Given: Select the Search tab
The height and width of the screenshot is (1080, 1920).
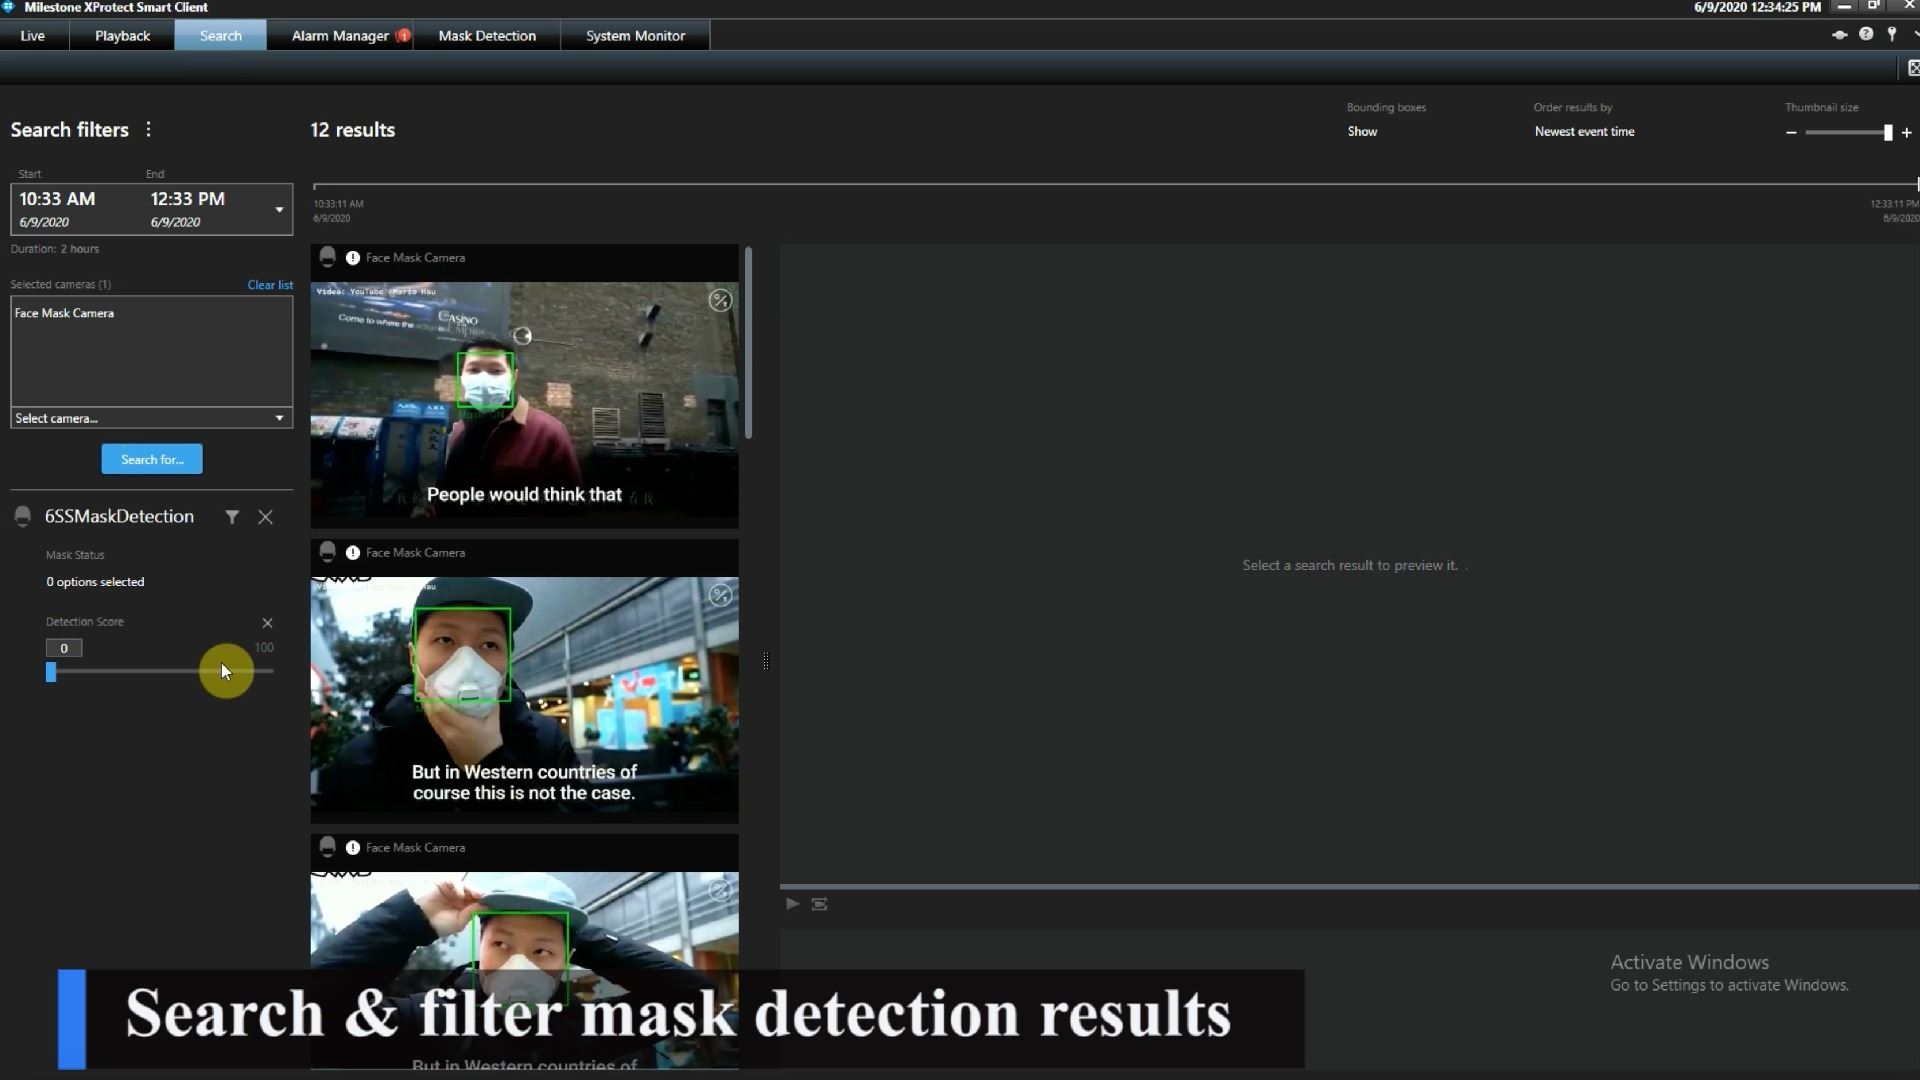Looking at the screenshot, I should [x=220, y=36].
